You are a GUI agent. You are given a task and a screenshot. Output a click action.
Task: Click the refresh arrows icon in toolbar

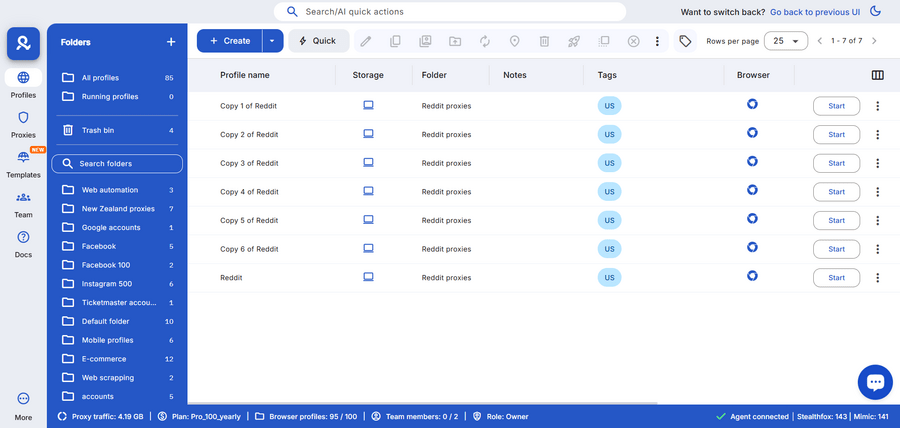tap(485, 41)
